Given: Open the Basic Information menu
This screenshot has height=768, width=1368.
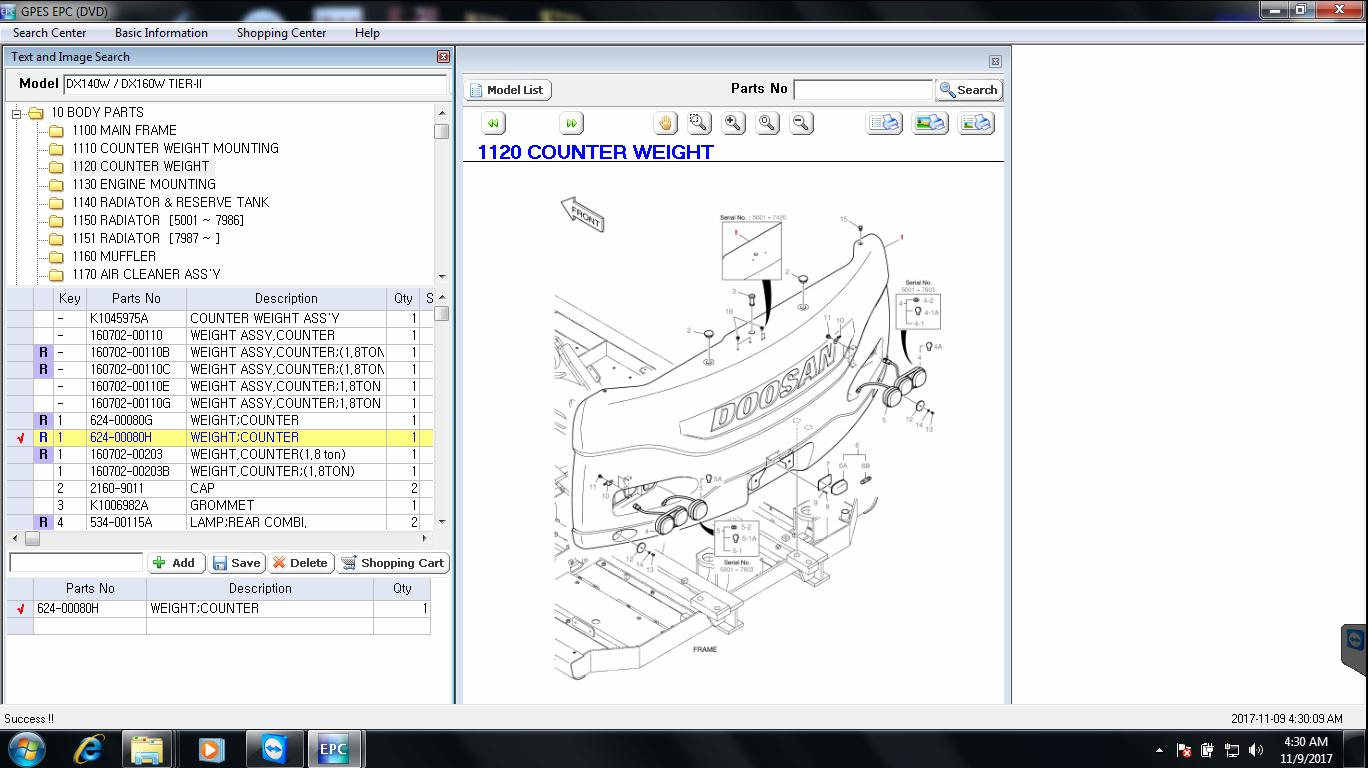Looking at the screenshot, I should tap(161, 33).
